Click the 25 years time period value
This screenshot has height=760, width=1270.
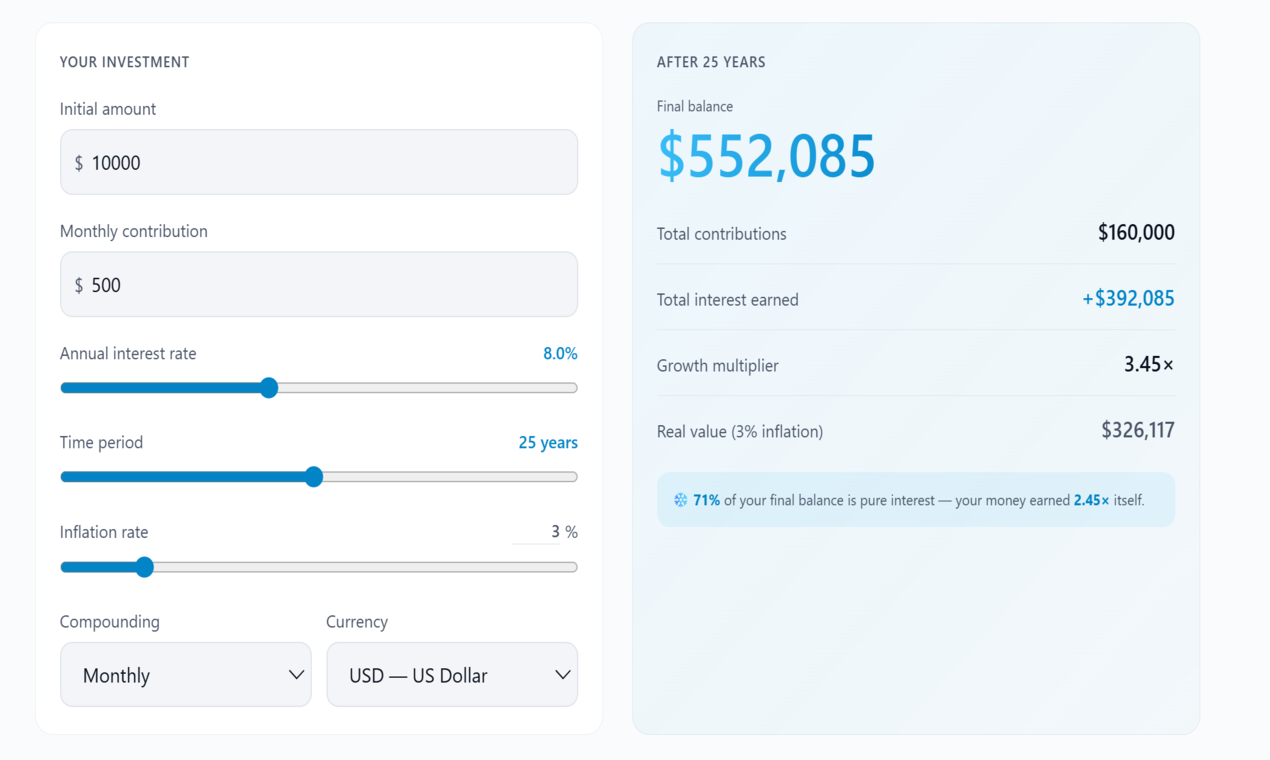click(548, 443)
